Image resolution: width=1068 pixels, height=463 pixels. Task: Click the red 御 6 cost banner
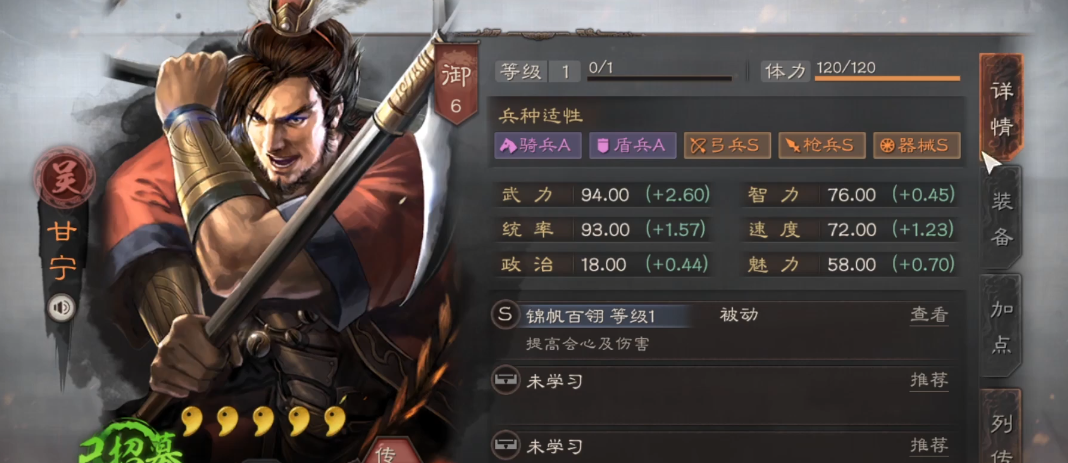pyautogui.click(x=456, y=84)
